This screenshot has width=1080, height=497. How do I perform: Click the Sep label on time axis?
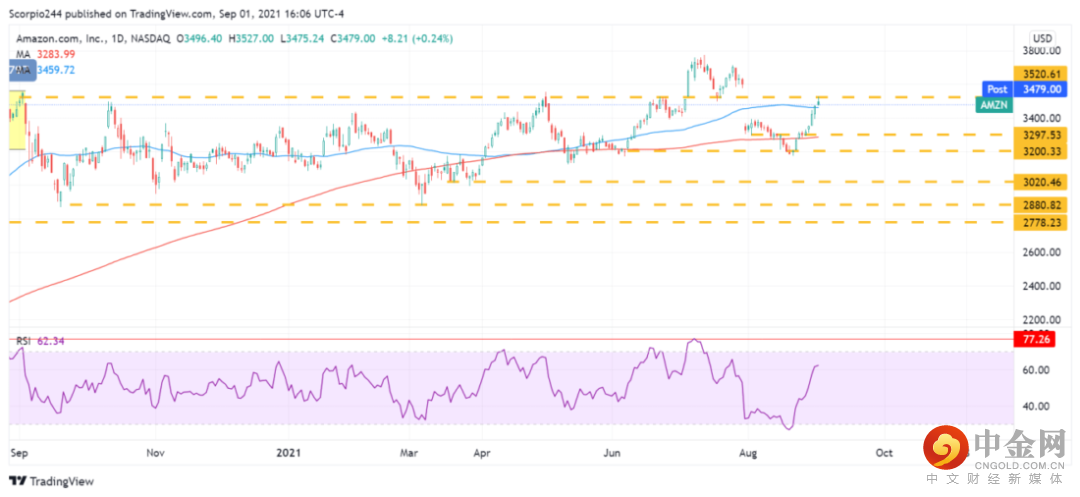21,454
